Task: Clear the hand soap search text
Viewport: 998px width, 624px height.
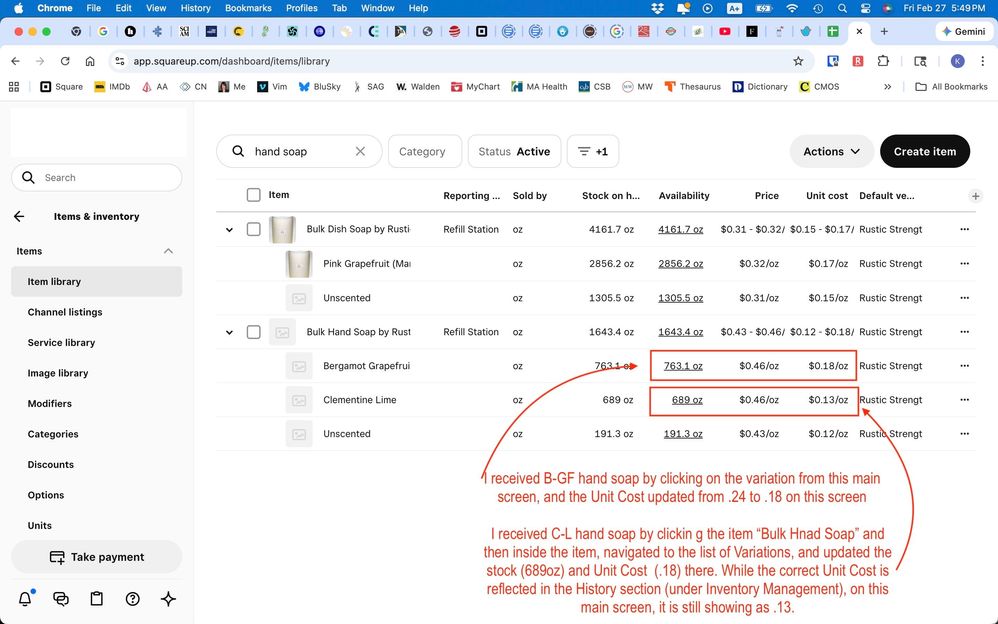Action: 360,152
